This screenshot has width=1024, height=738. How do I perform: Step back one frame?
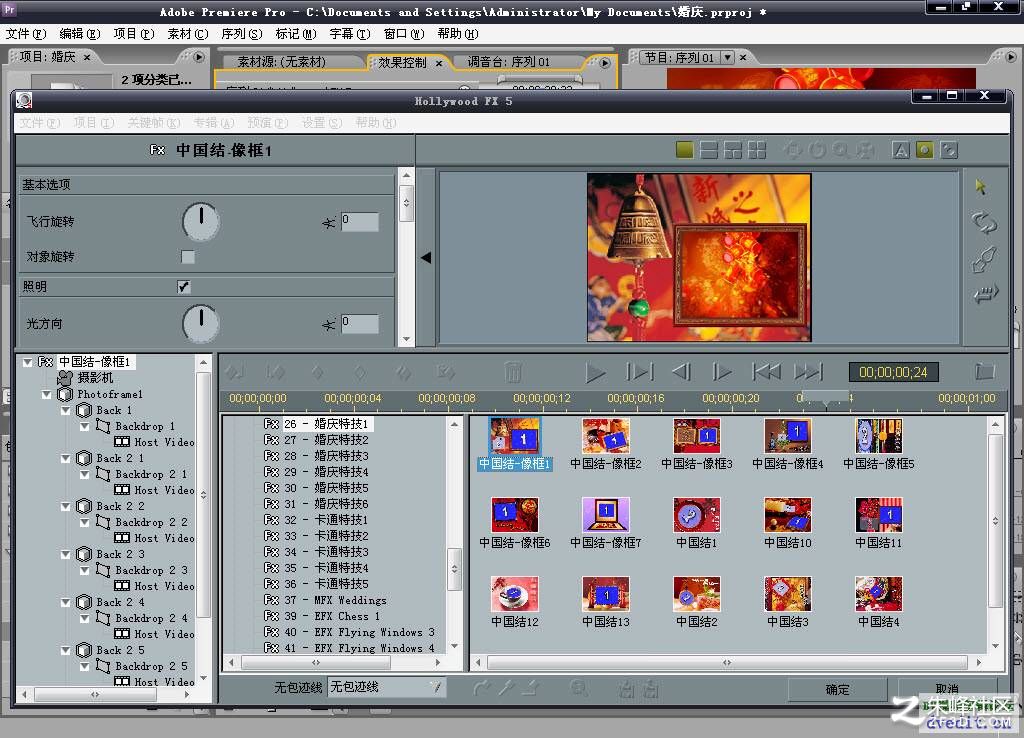[x=681, y=372]
